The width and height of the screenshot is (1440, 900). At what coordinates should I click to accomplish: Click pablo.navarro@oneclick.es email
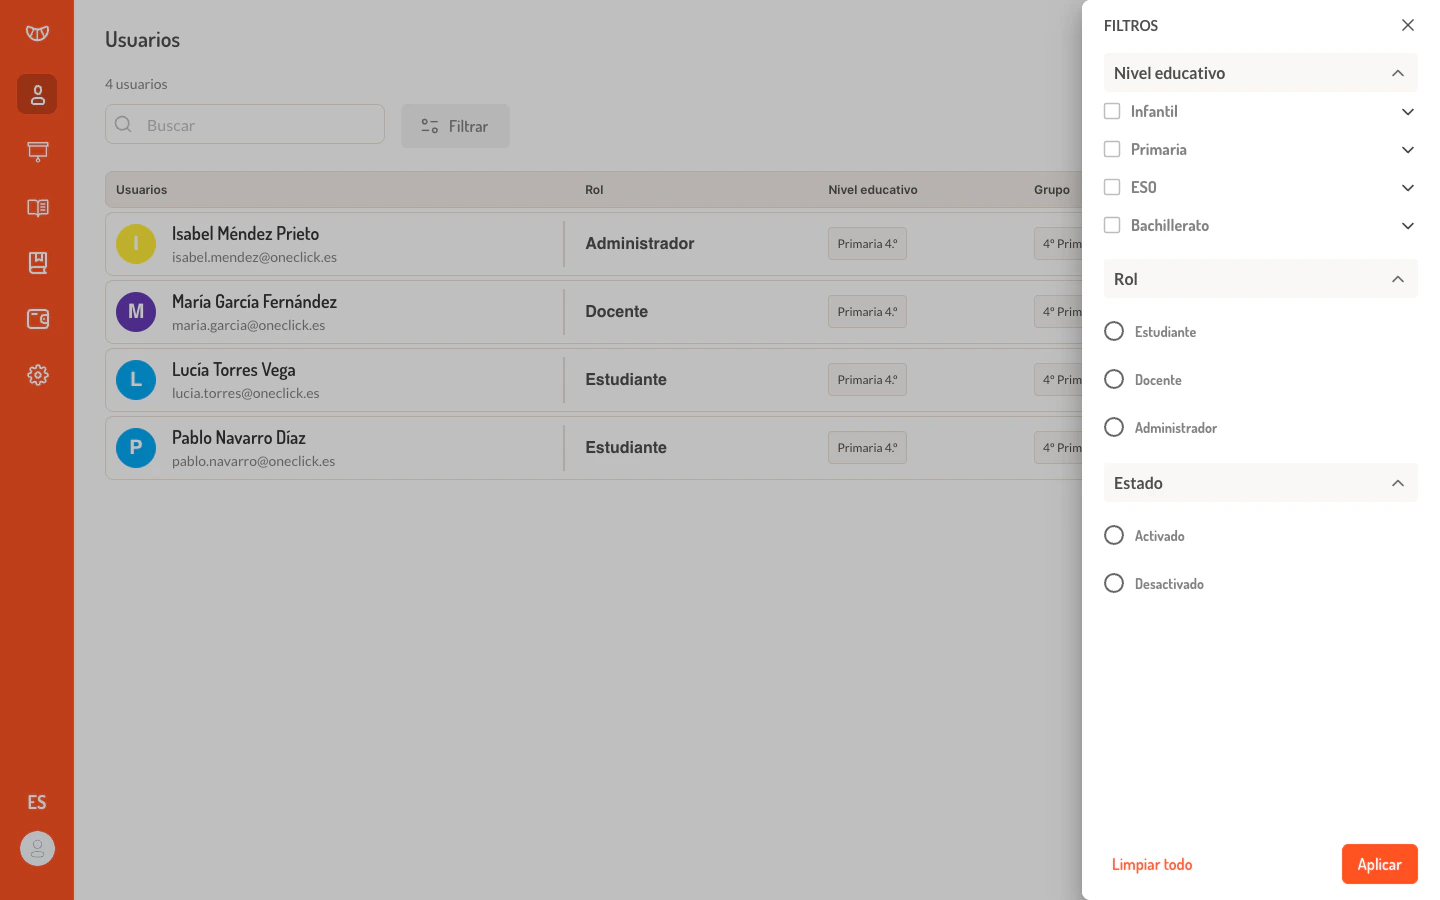pos(253,461)
